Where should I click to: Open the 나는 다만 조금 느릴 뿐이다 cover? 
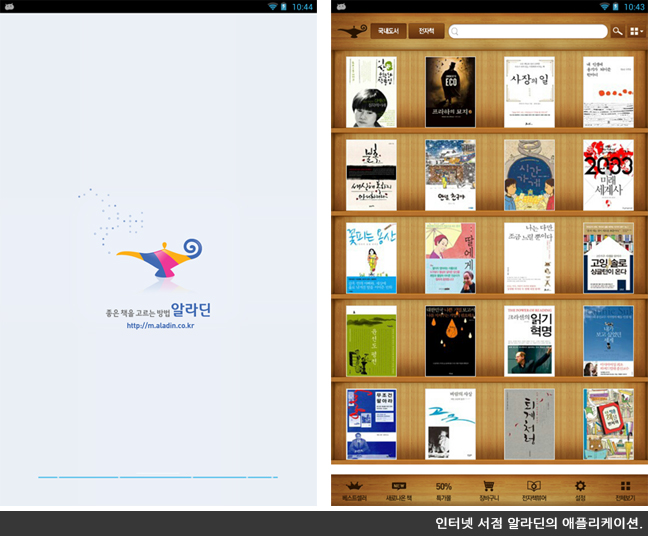pos(529,258)
